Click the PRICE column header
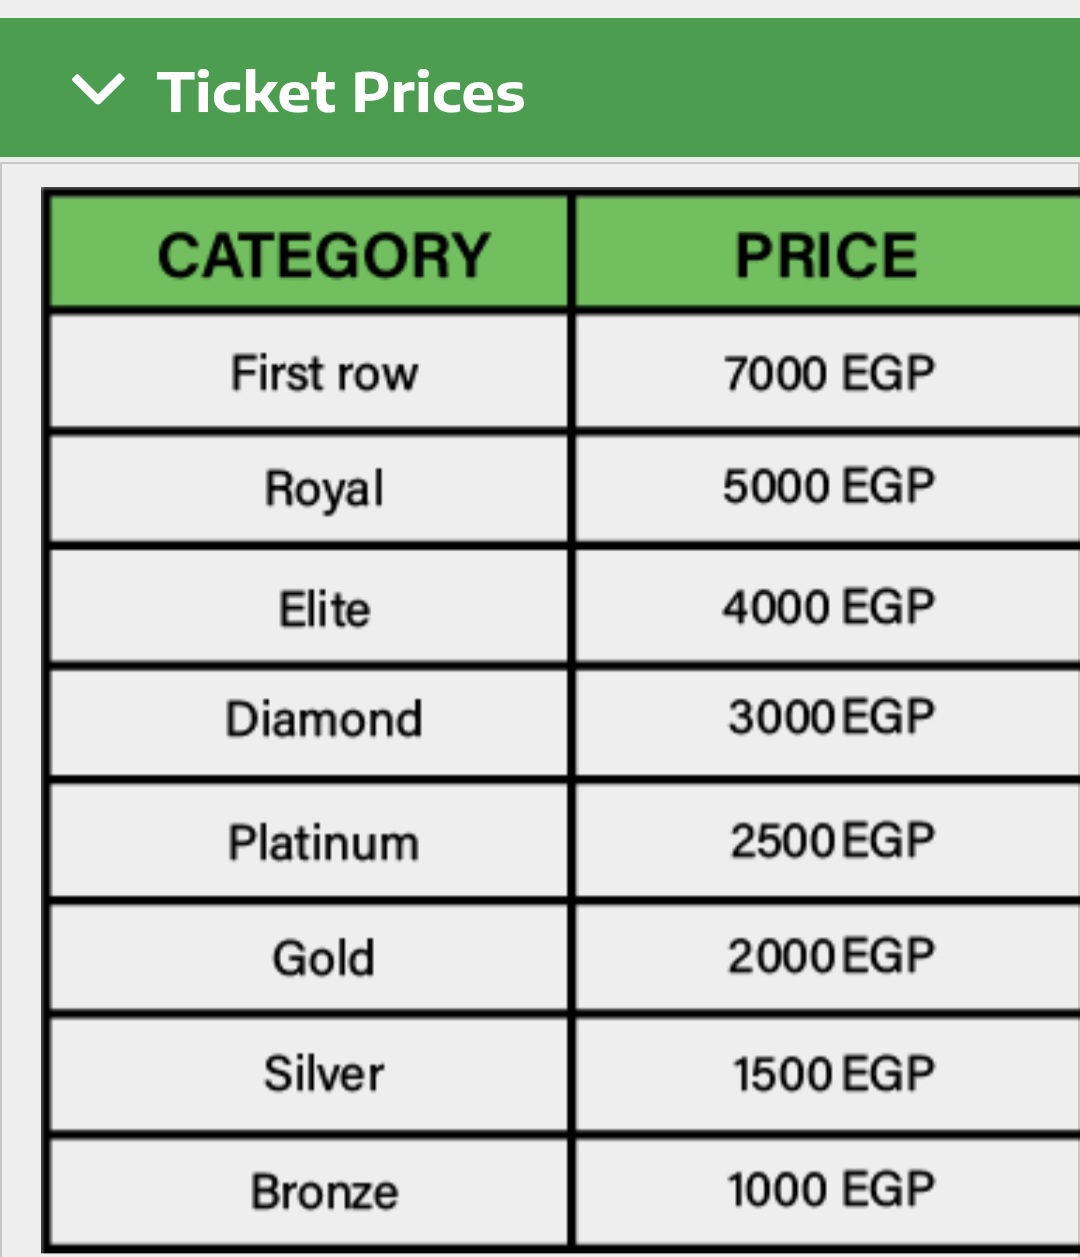This screenshot has width=1080, height=1257. click(826, 255)
